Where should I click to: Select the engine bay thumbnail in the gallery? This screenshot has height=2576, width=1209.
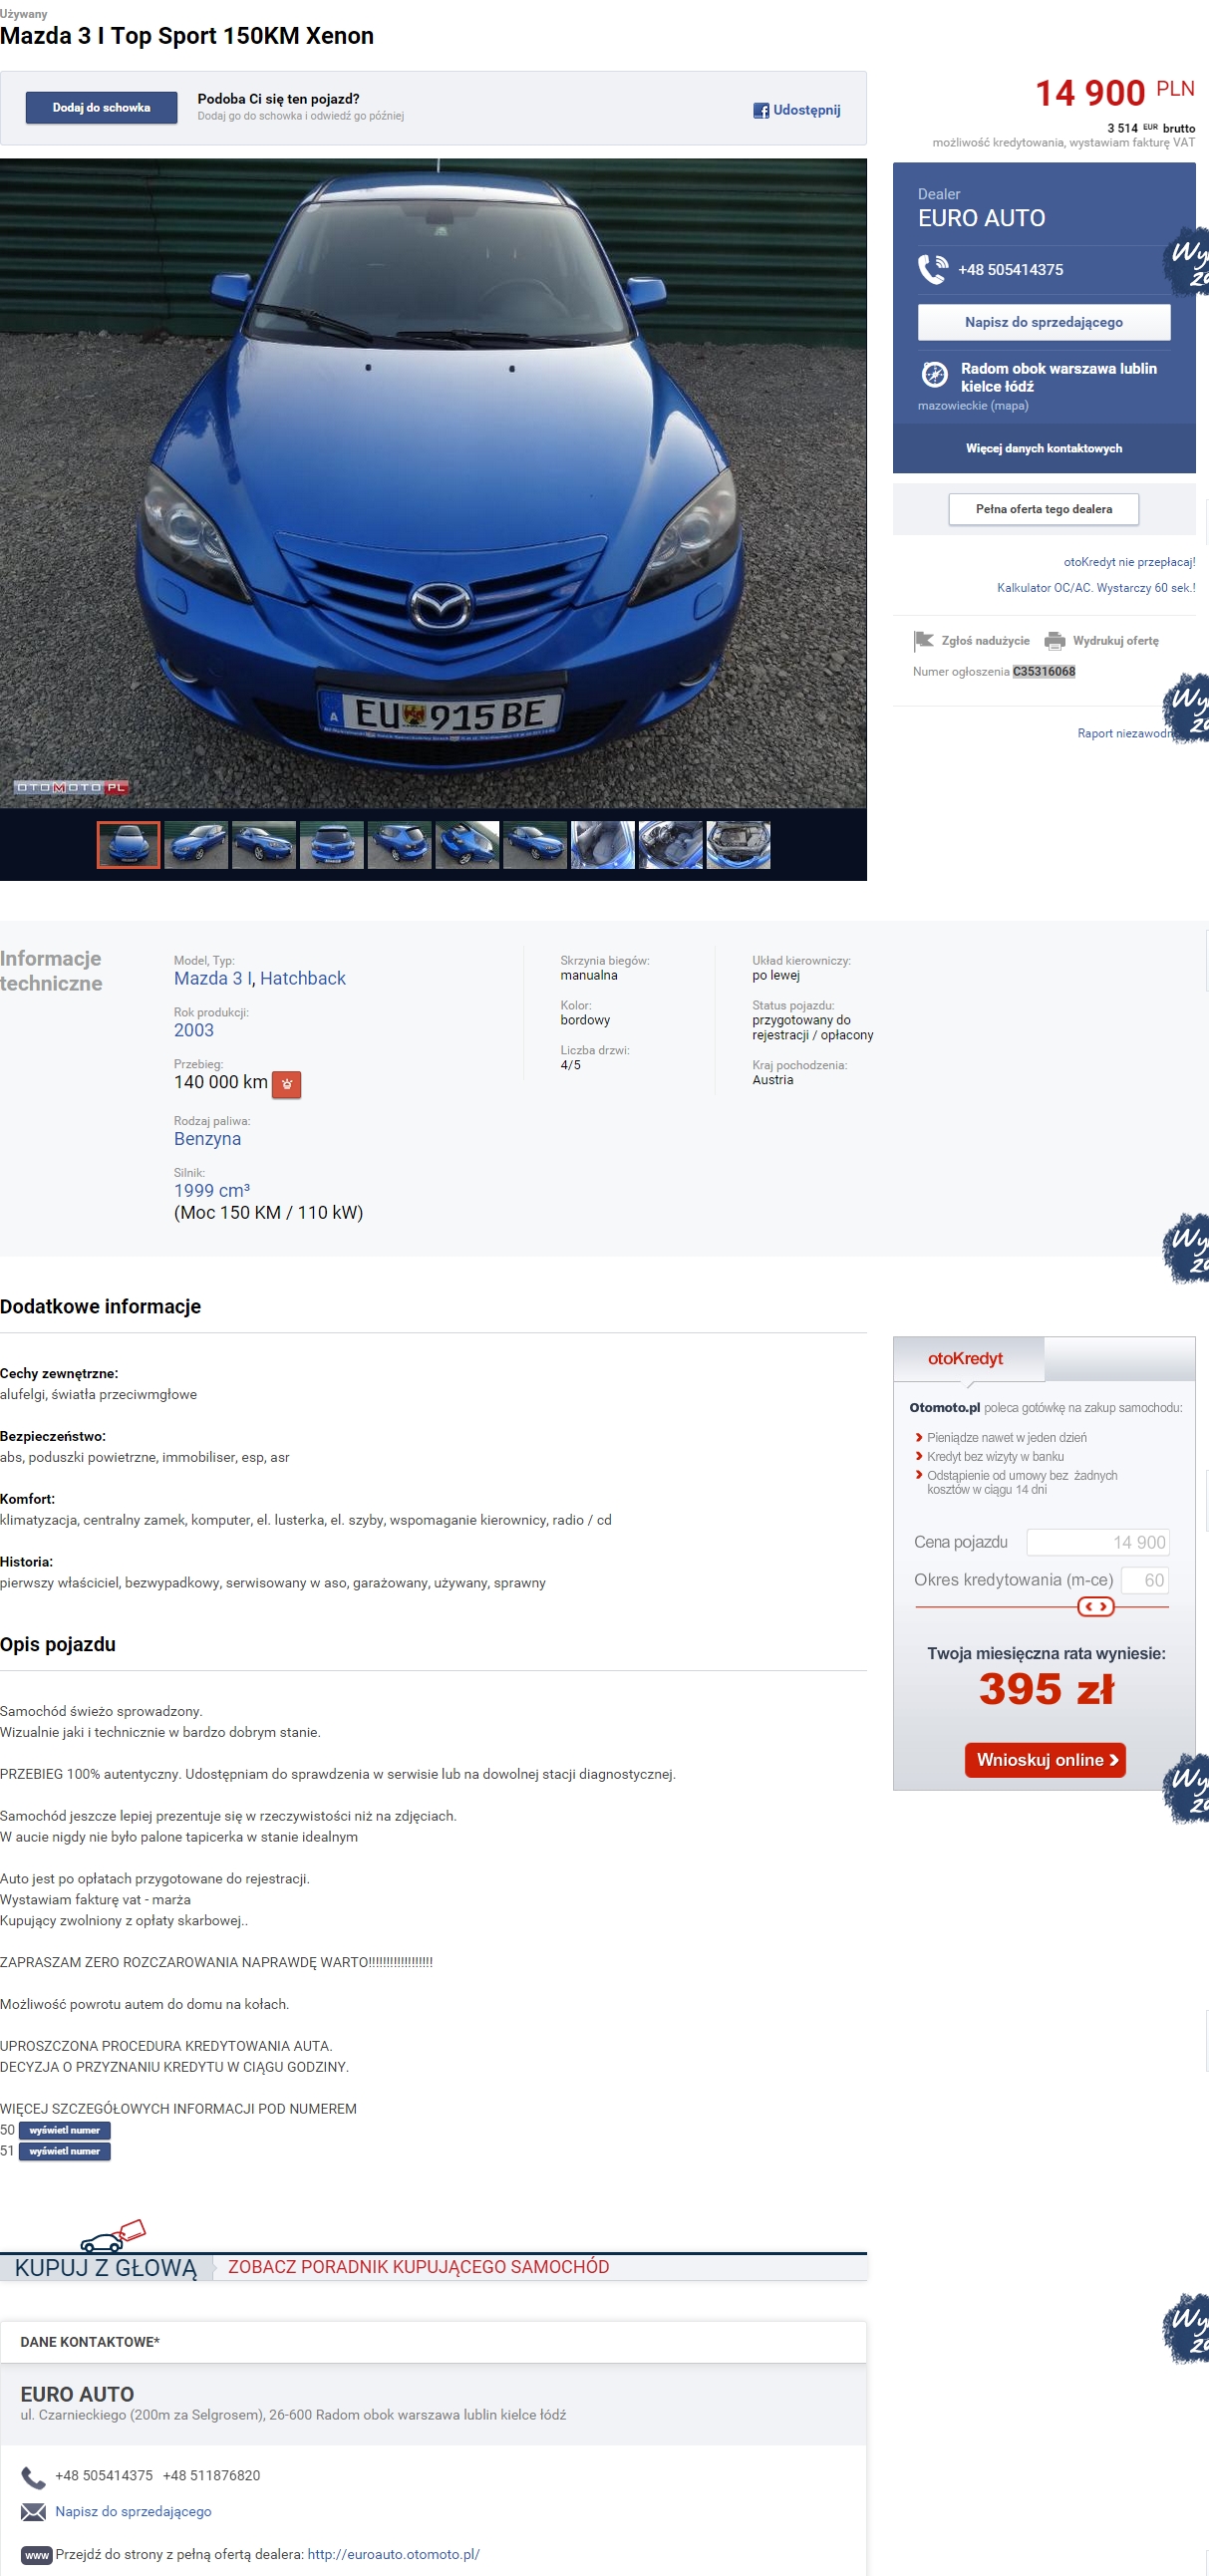click(x=738, y=844)
